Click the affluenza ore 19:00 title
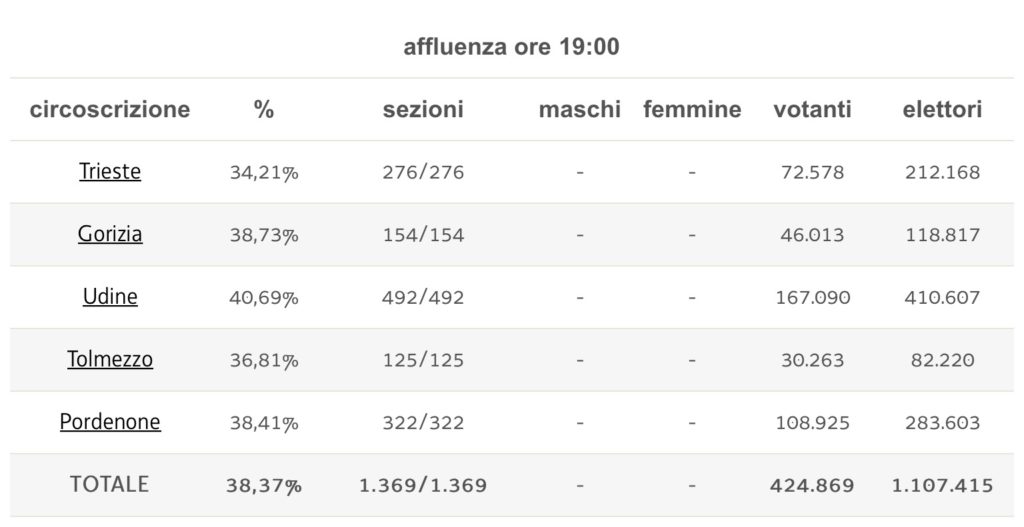The image size is (1024, 527). 511,47
